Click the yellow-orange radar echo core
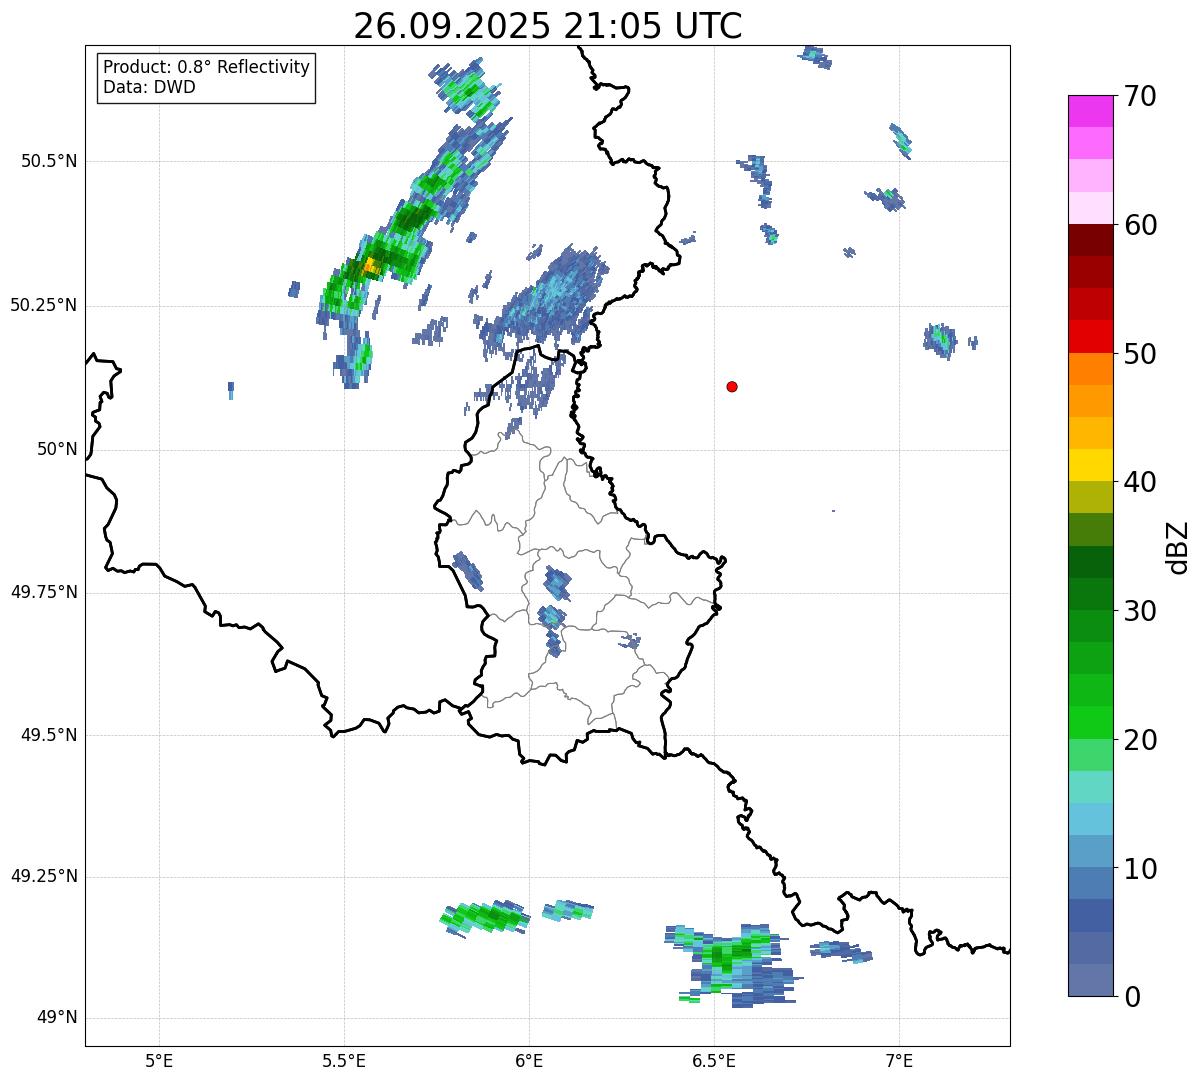The height and width of the screenshot is (1081, 1202). click(x=370, y=265)
